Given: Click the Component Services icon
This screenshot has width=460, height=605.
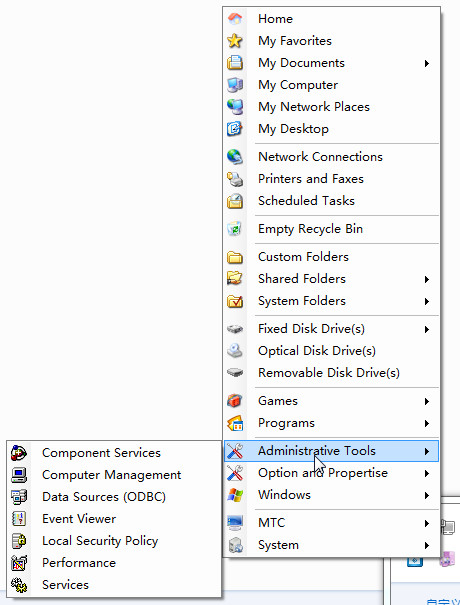Looking at the screenshot, I should click(x=19, y=453).
